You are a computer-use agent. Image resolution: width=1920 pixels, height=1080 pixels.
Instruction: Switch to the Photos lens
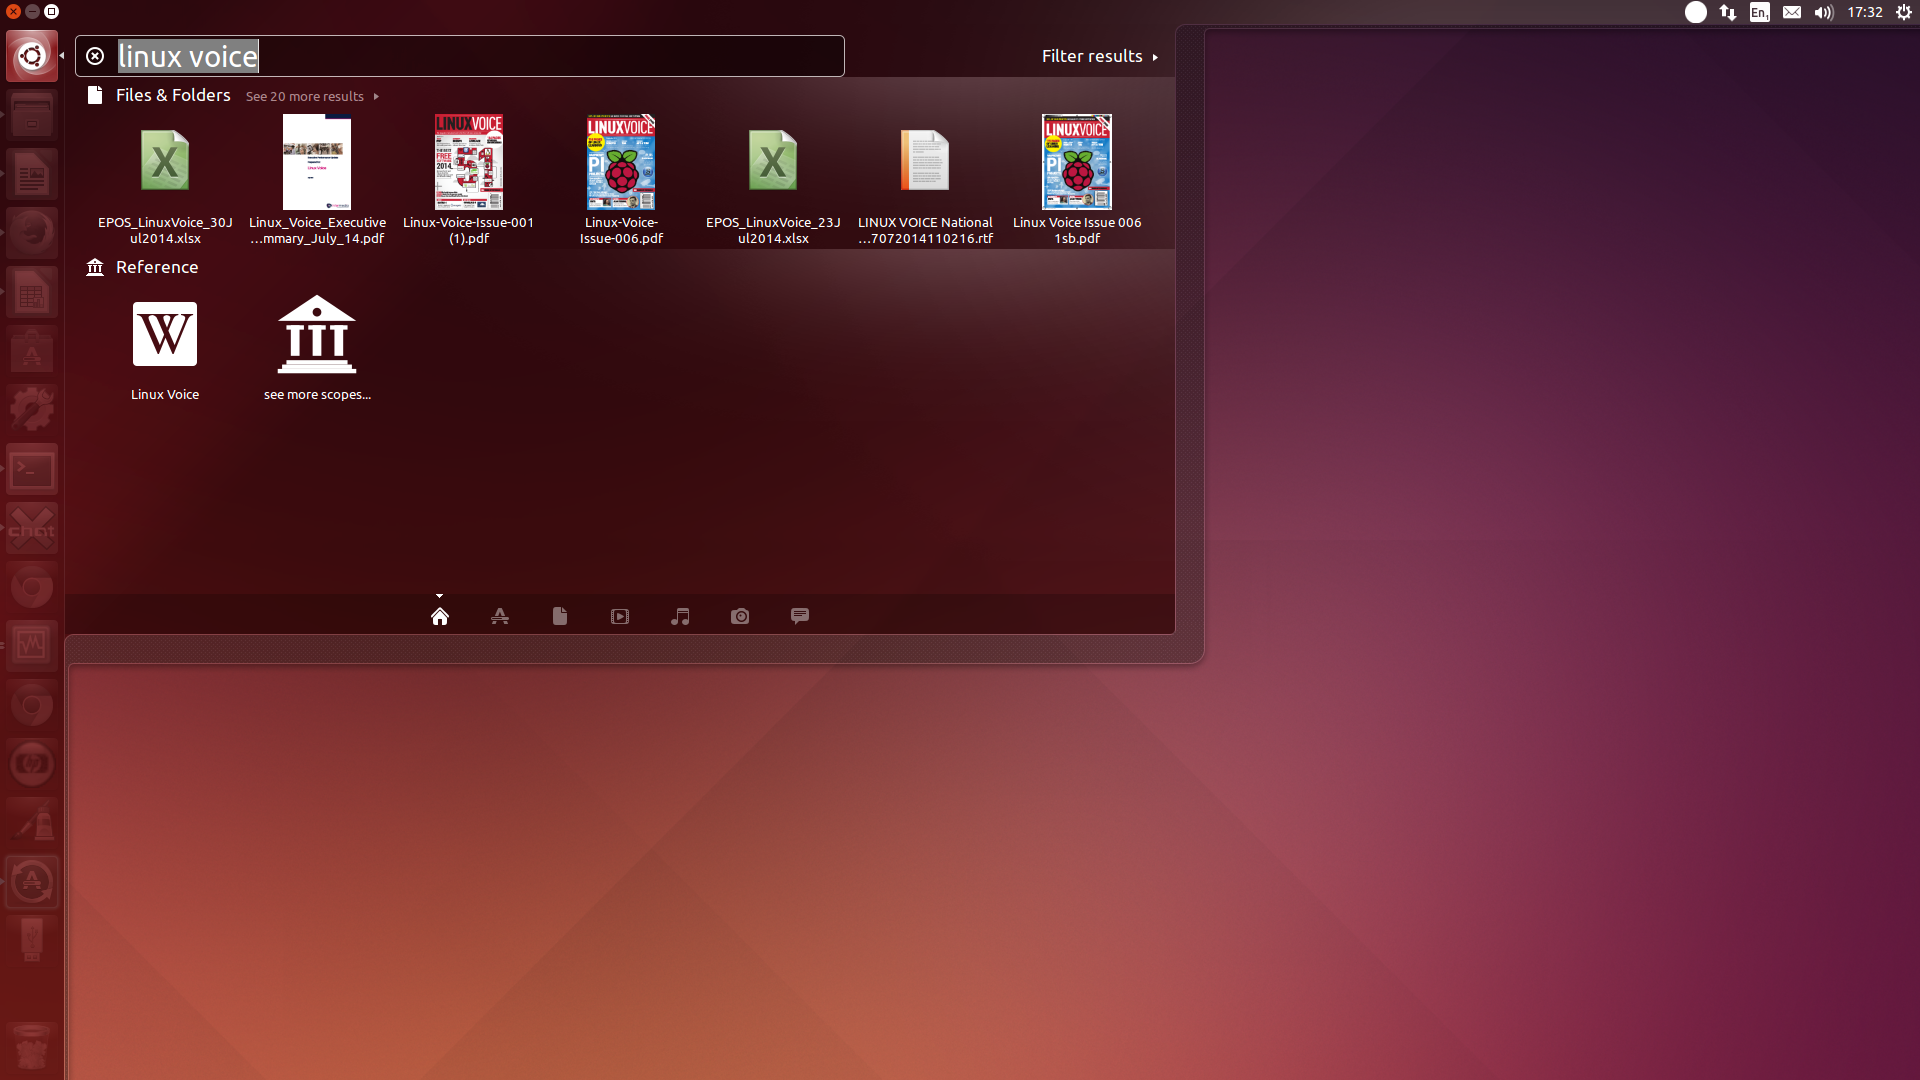click(x=740, y=616)
